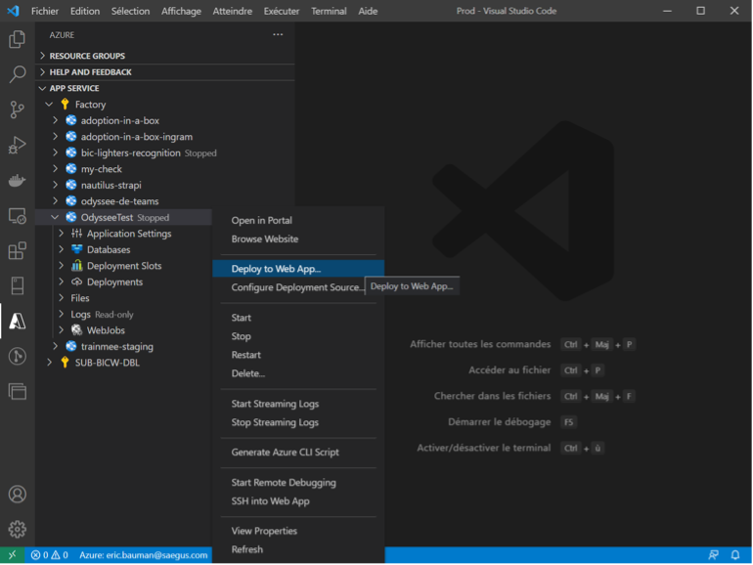Open the Manage gear icon

(17, 529)
